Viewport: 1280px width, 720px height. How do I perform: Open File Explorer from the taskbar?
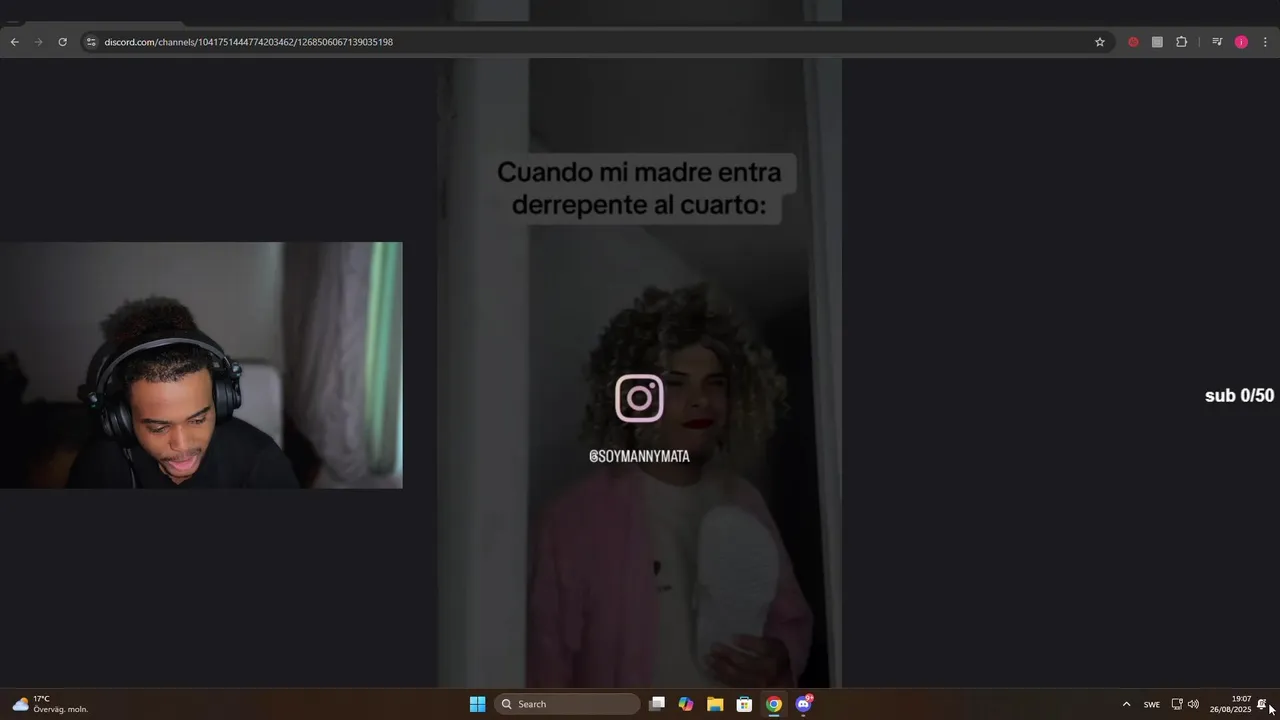click(715, 704)
